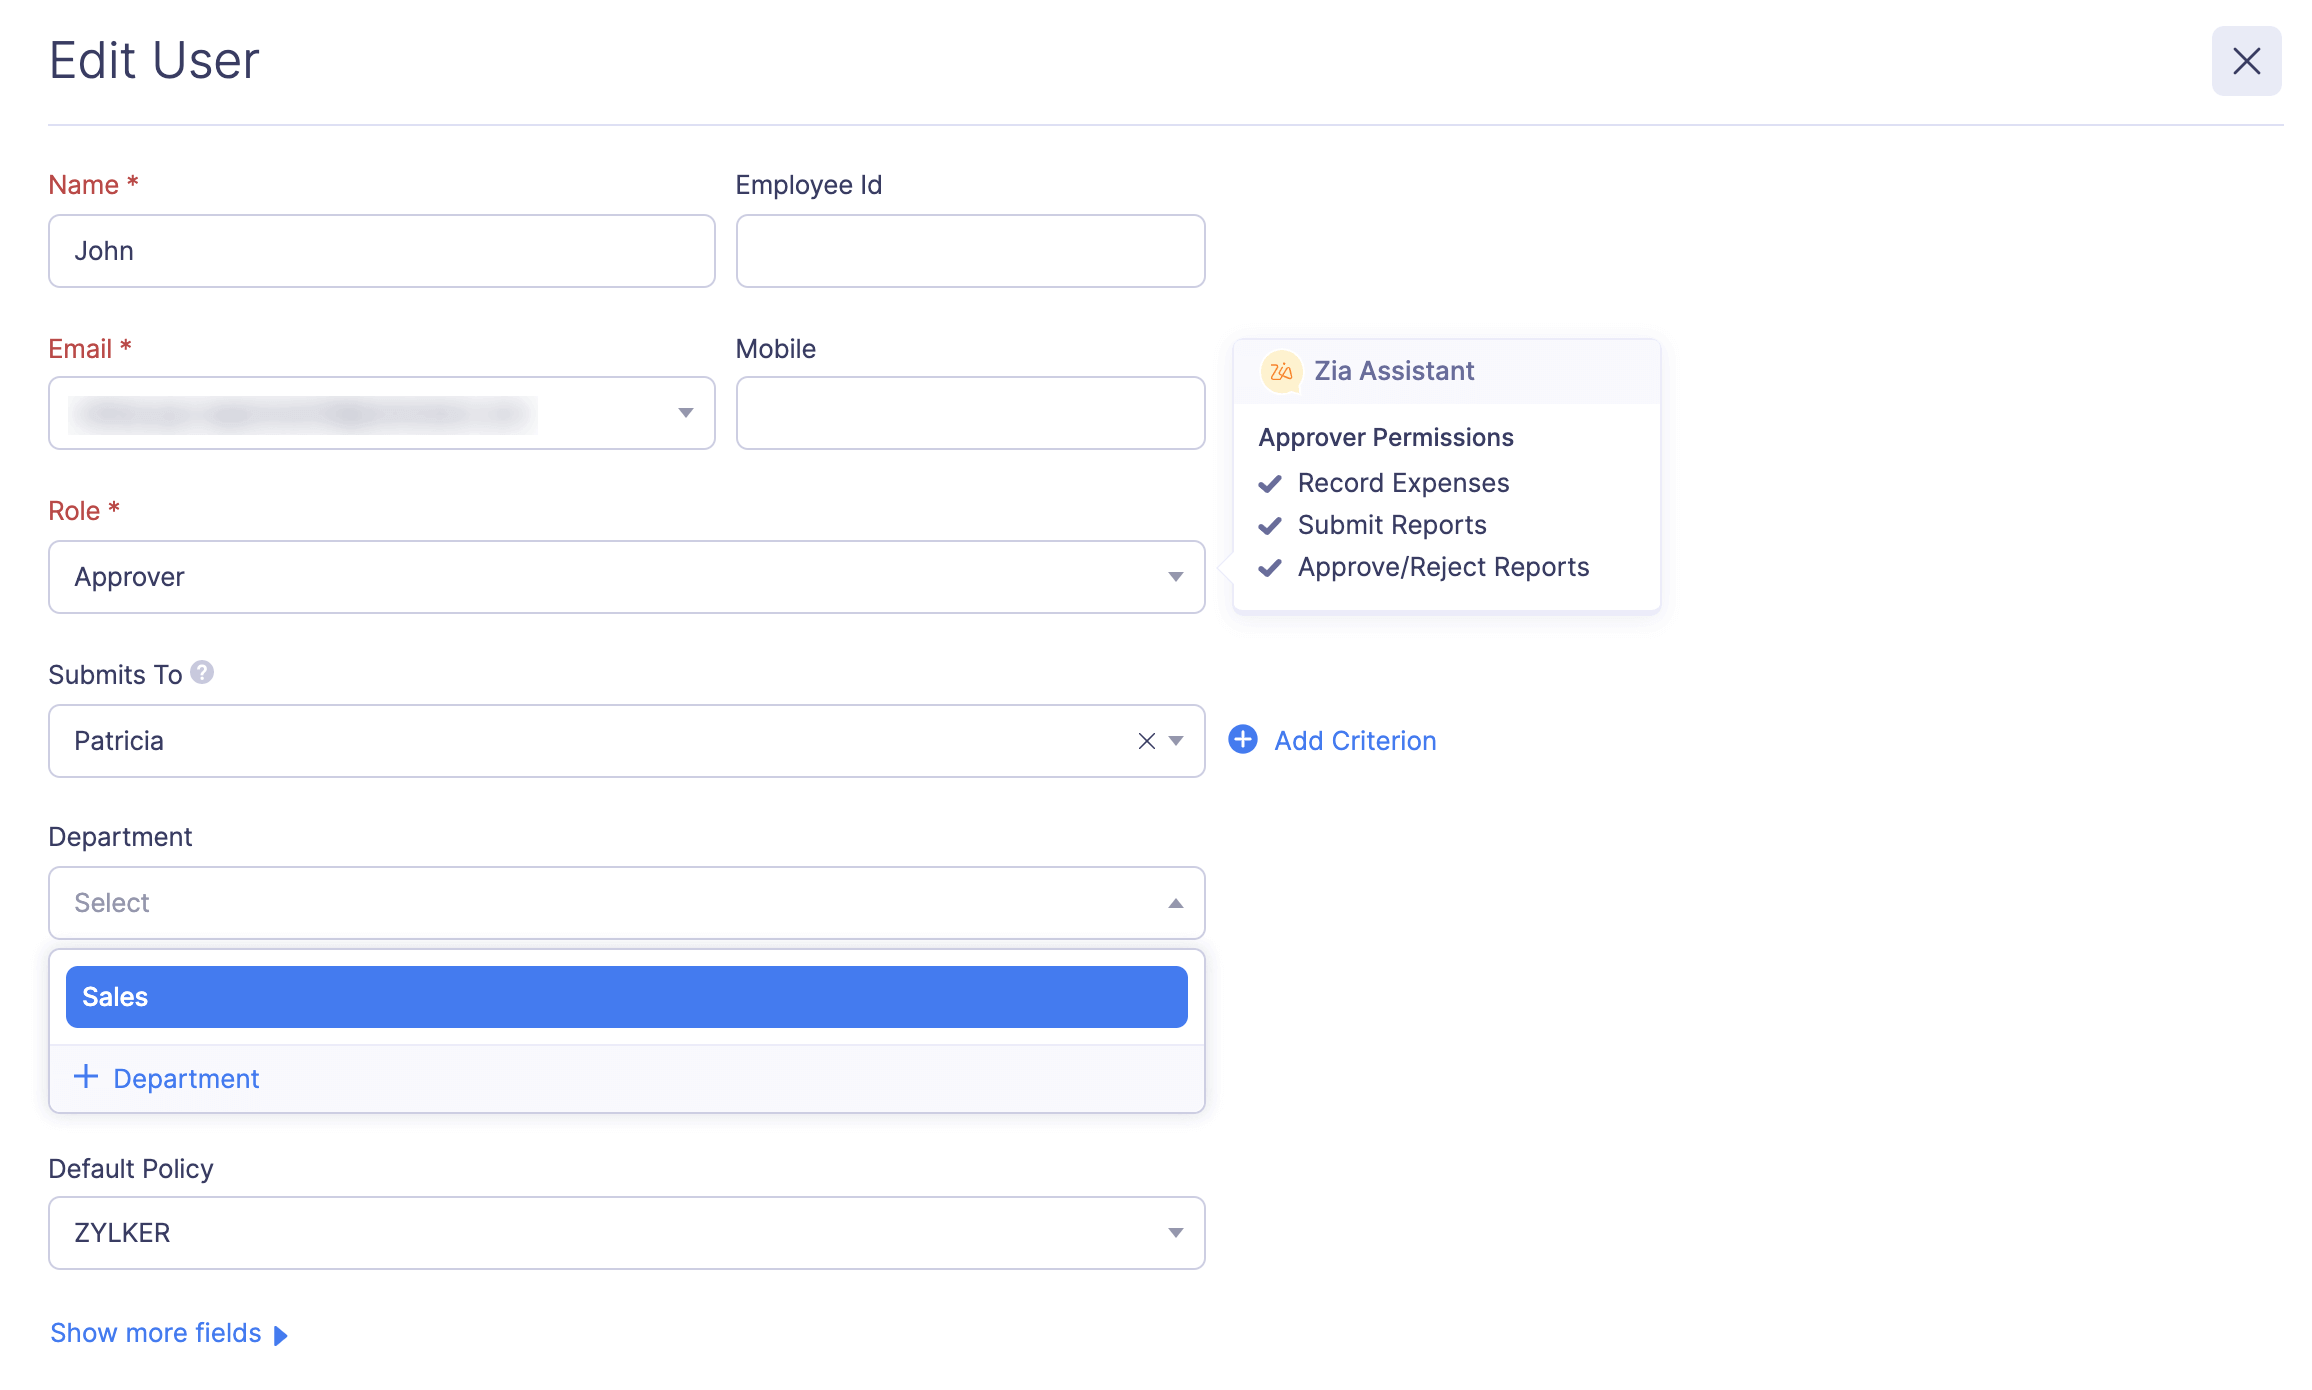Close the Edit User dialog
This screenshot has width=2312, height=1390.
[2246, 61]
